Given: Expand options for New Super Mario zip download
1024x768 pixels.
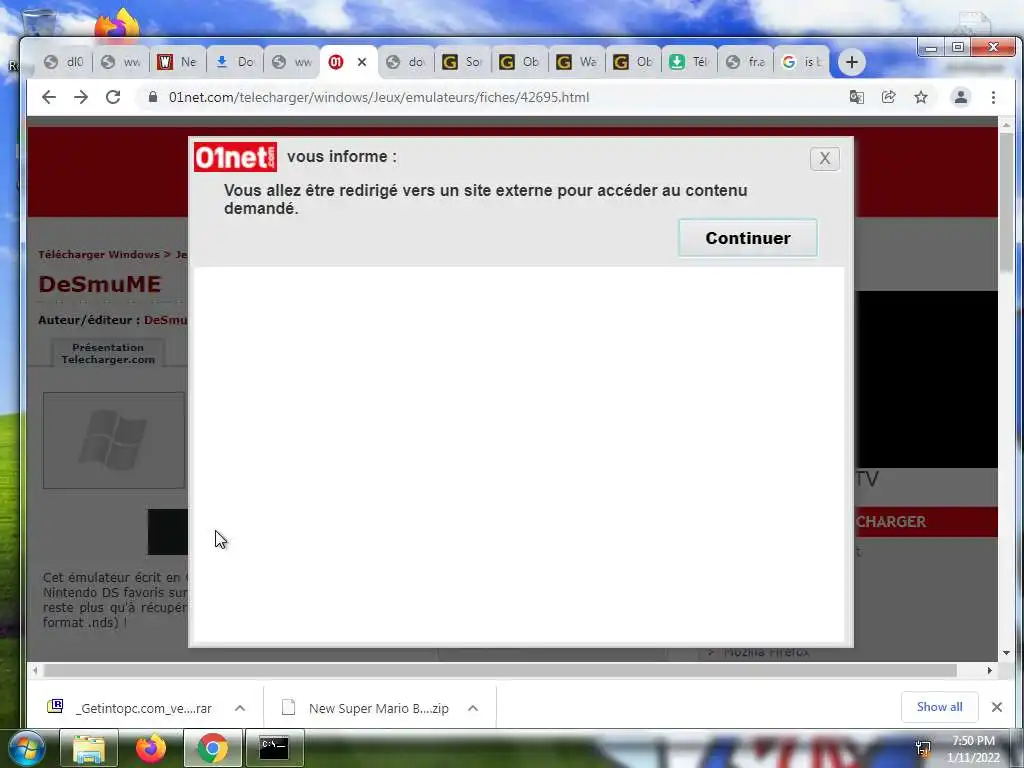Looking at the screenshot, I should [473, 708].
